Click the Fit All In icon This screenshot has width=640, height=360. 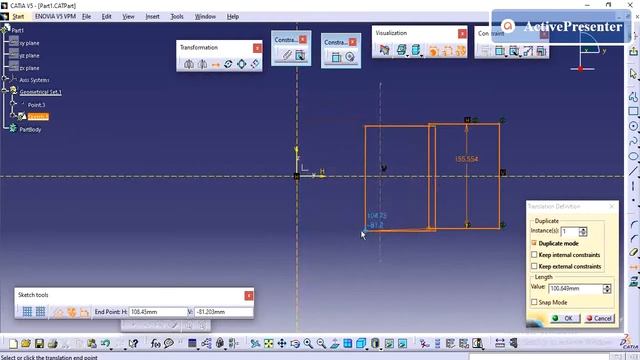268,344
